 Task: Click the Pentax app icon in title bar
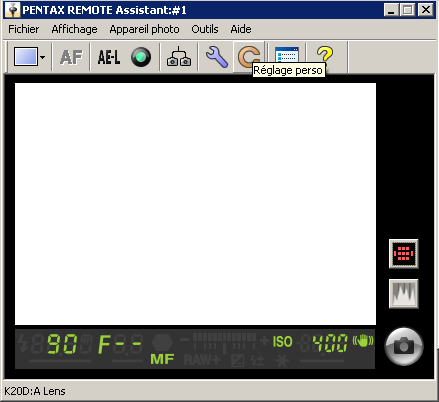tap(13, 10)
